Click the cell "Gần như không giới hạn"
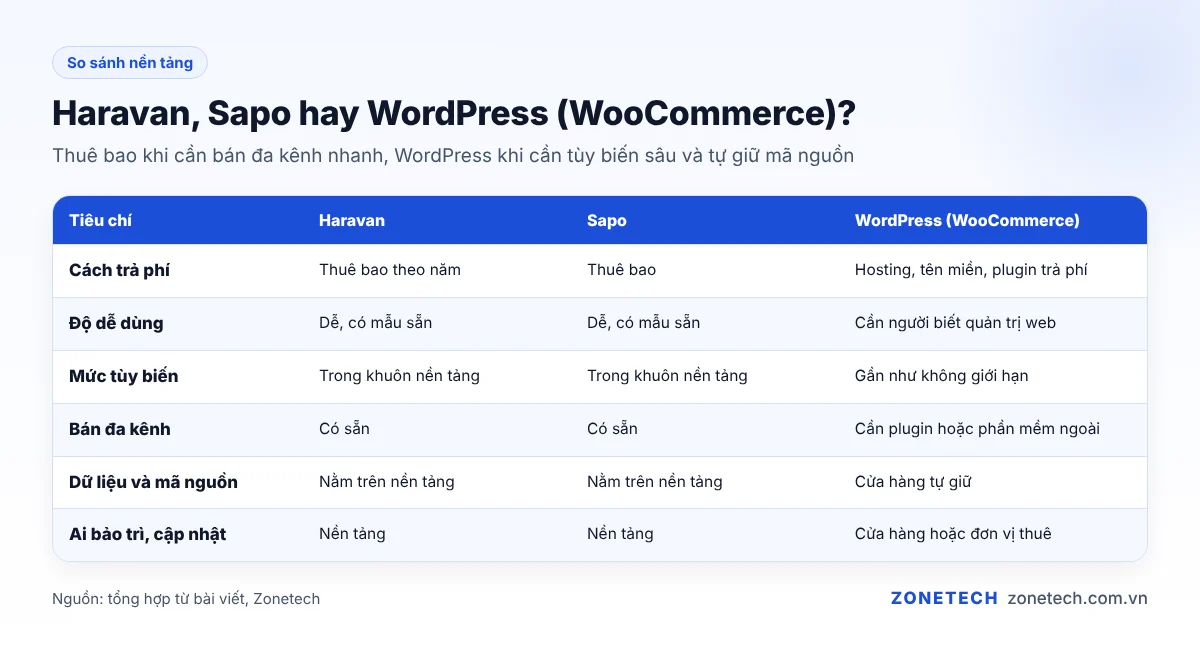1200x649 pixels. tap(942, 376)
